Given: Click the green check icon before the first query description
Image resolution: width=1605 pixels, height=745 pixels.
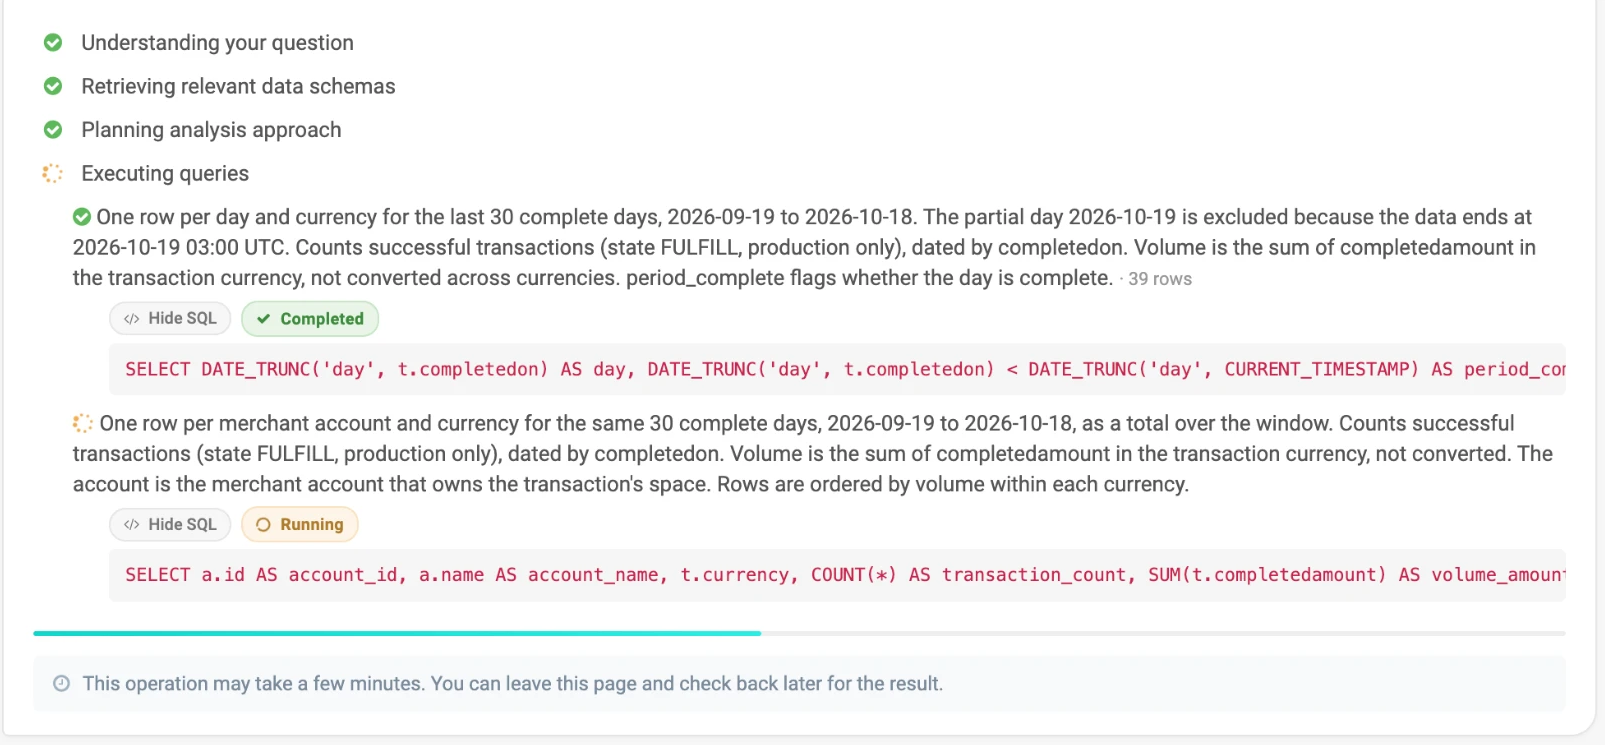Looking at the screenshot, I should (82, 217).
